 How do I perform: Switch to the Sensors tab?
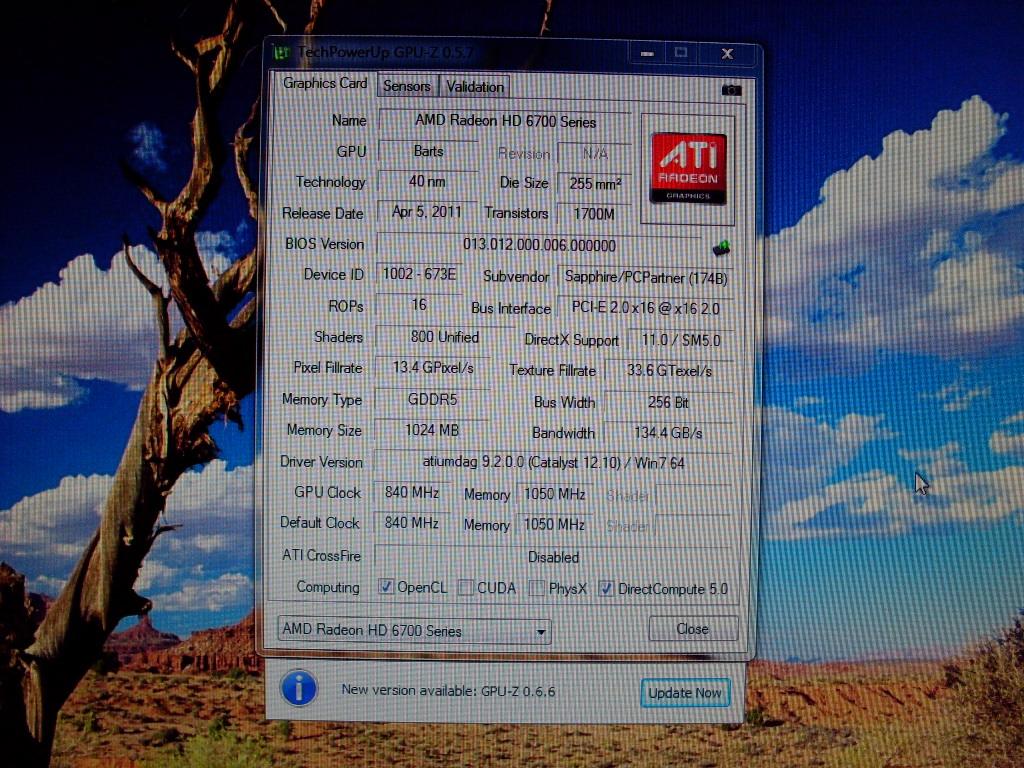pyautogui.click(x=407, y=86)
